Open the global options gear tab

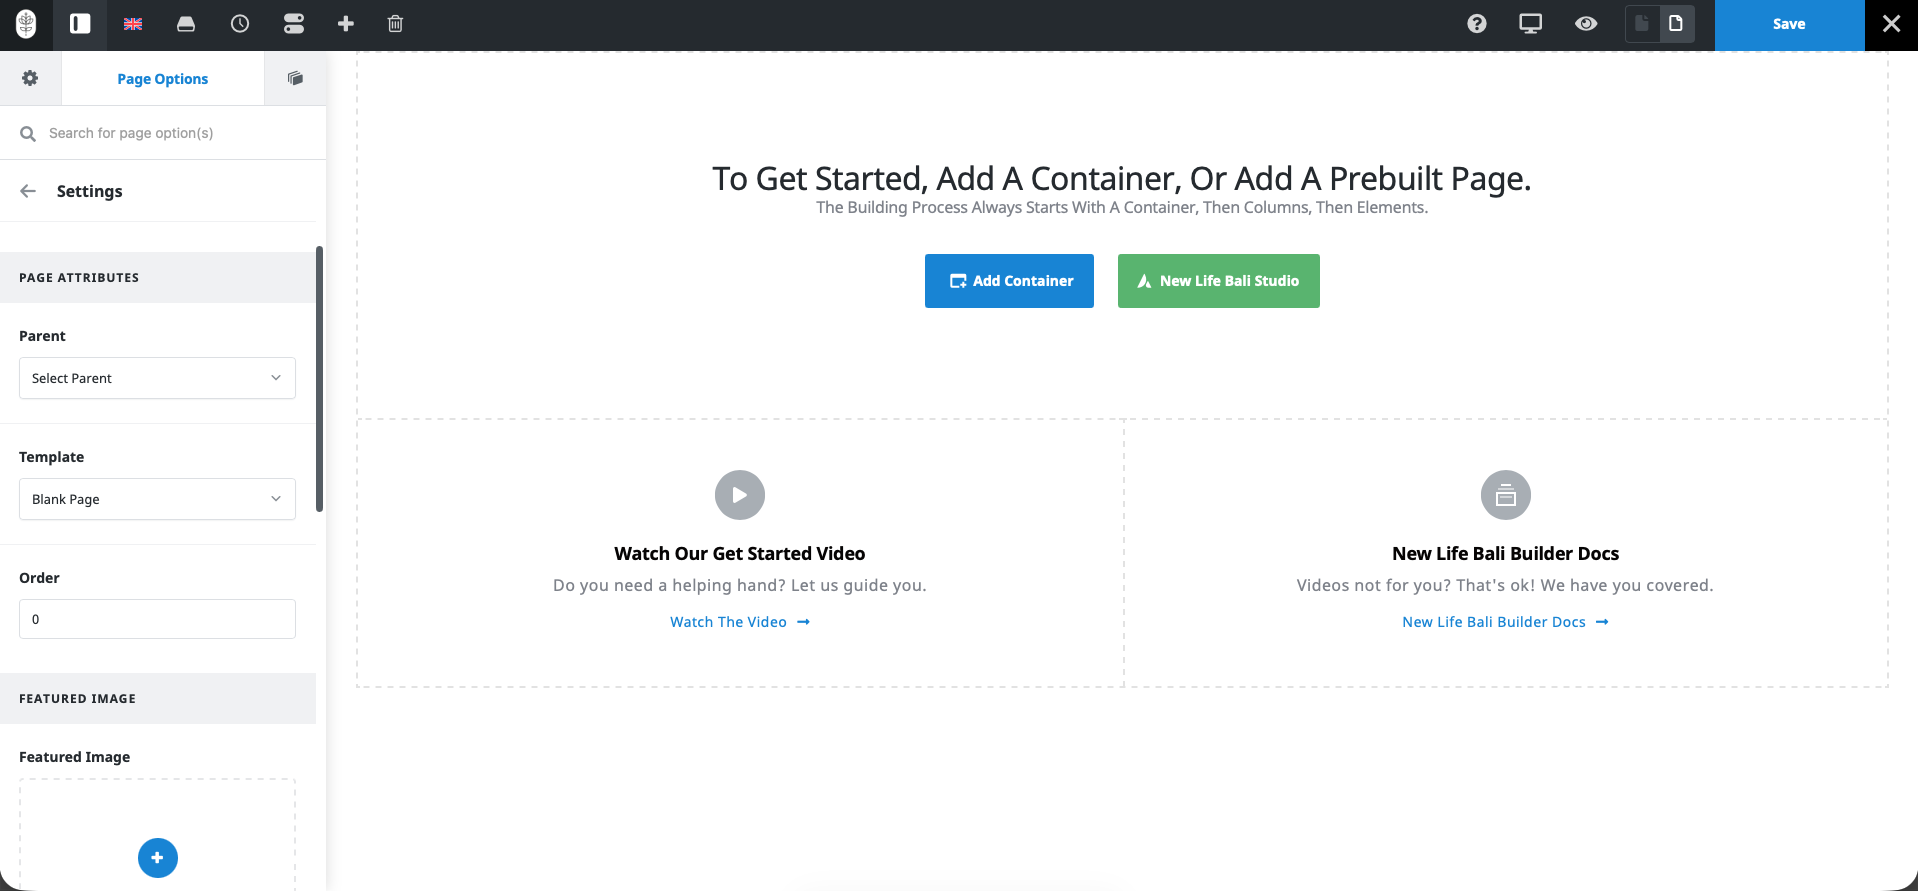30,78
